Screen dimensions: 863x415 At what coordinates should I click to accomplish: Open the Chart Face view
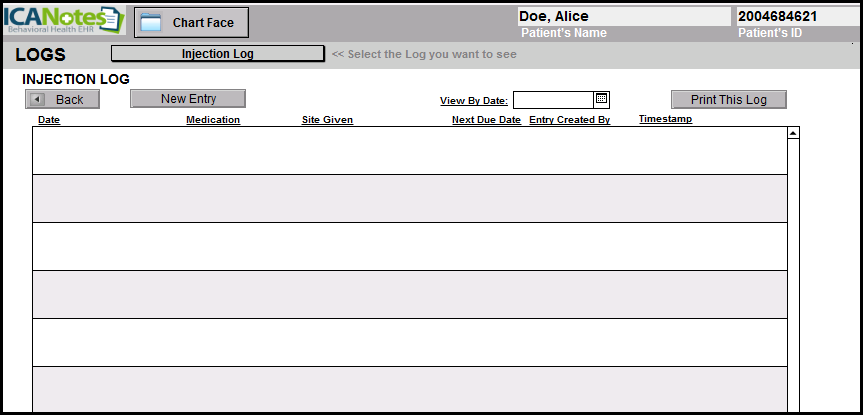pos(191,22)
